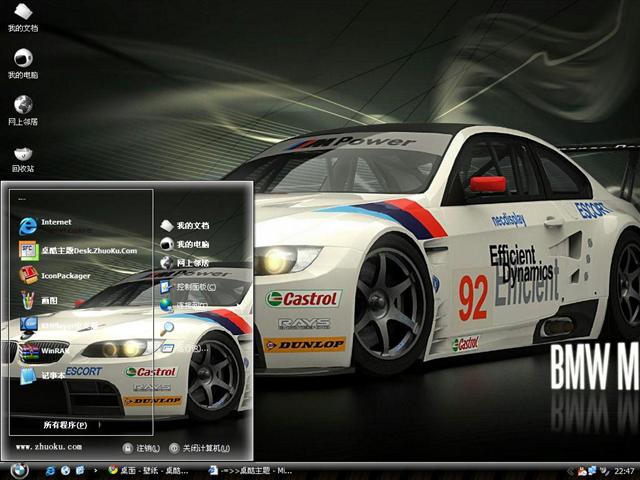Open WinRAR from the start menu
The height and width of the screenshot is (480, 640).
tap(55, 351)
